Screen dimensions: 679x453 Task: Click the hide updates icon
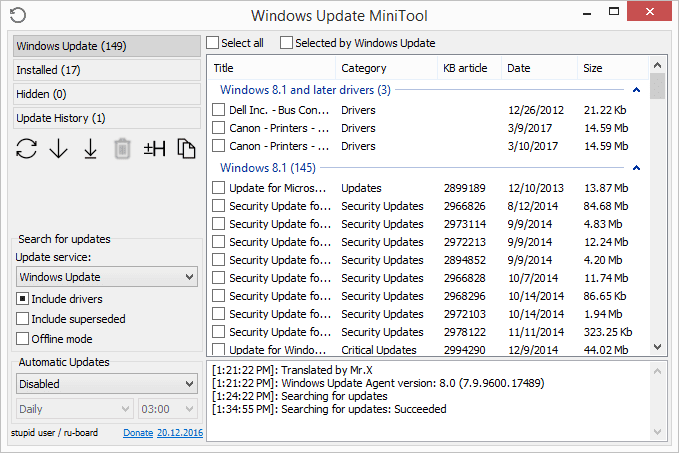click(154, 149)
